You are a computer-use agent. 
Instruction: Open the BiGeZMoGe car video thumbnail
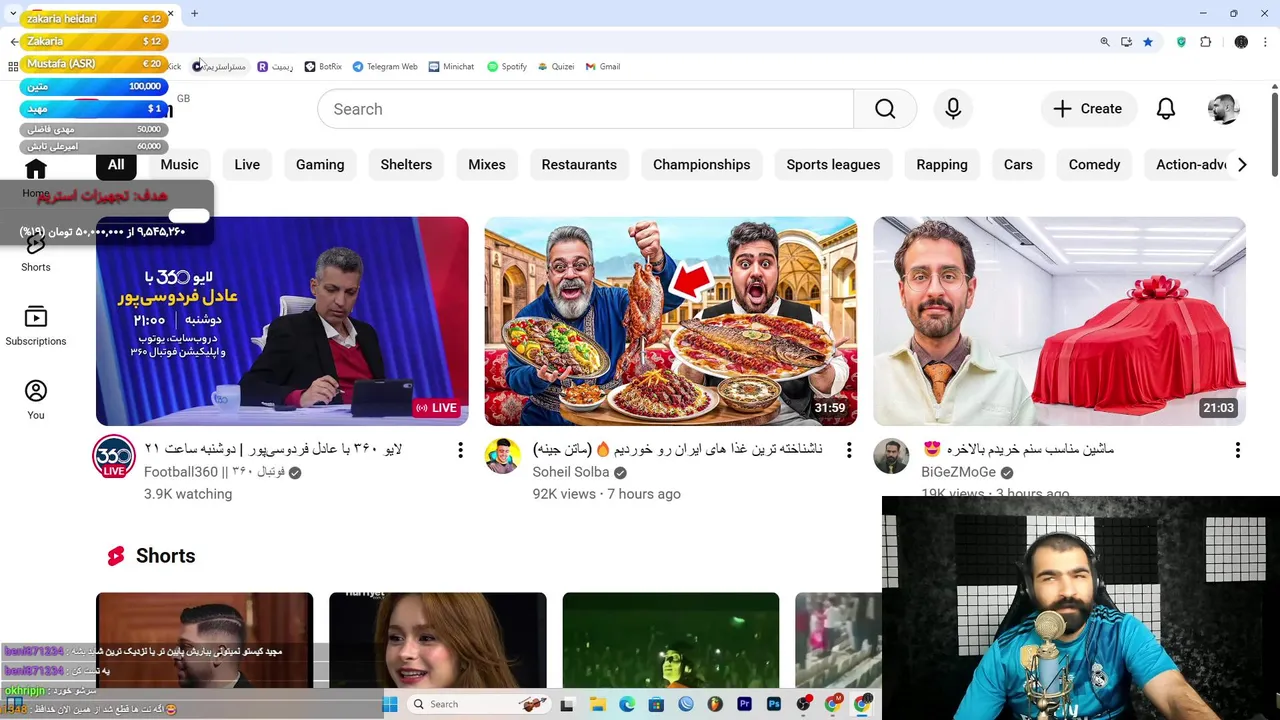click(x=1059, y=321)
